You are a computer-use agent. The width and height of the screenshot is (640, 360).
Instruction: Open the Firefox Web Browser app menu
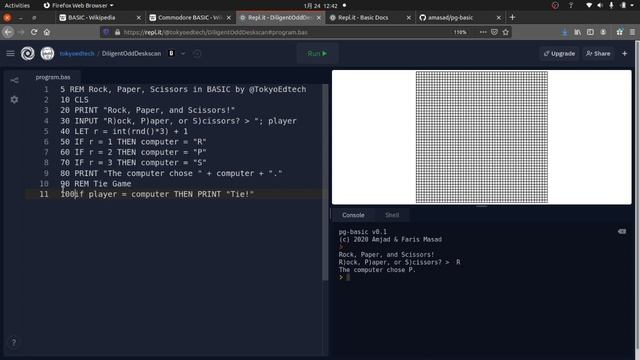tap(79, 5)
